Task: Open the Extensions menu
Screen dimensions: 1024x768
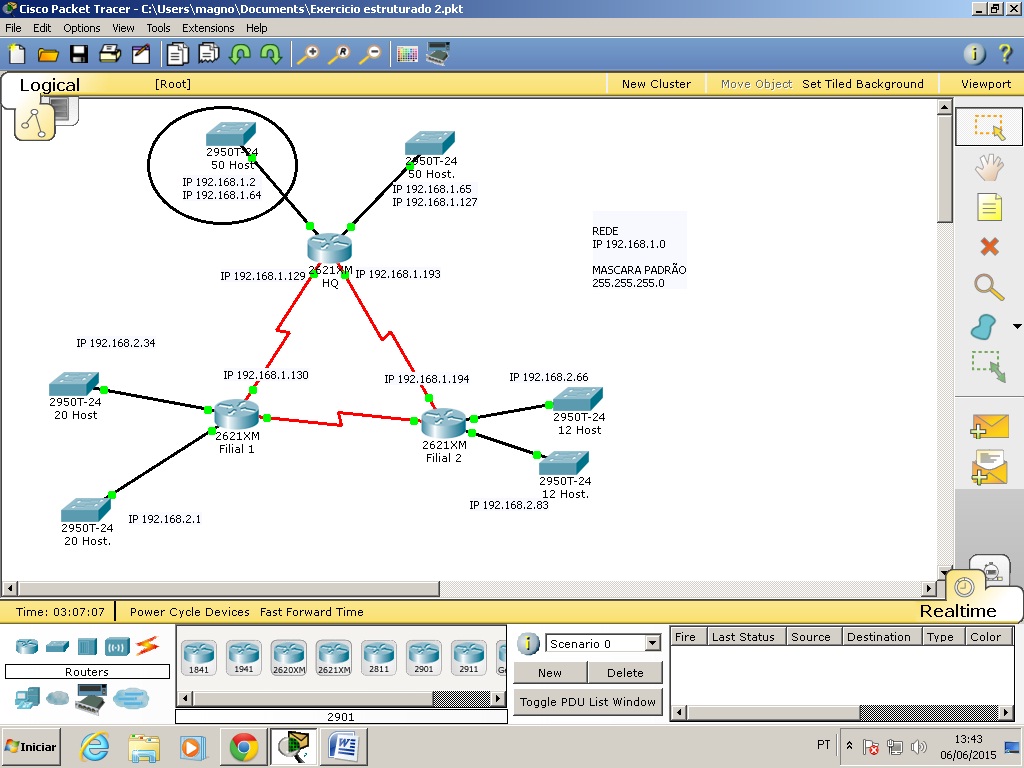Action: point(208,28)
